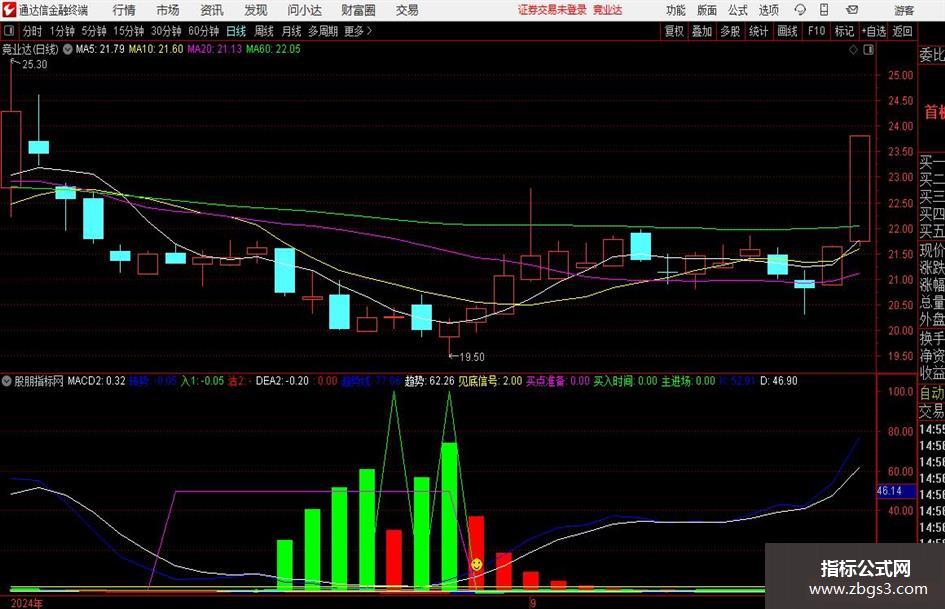Click the 多股 multi-stock button

730,31
